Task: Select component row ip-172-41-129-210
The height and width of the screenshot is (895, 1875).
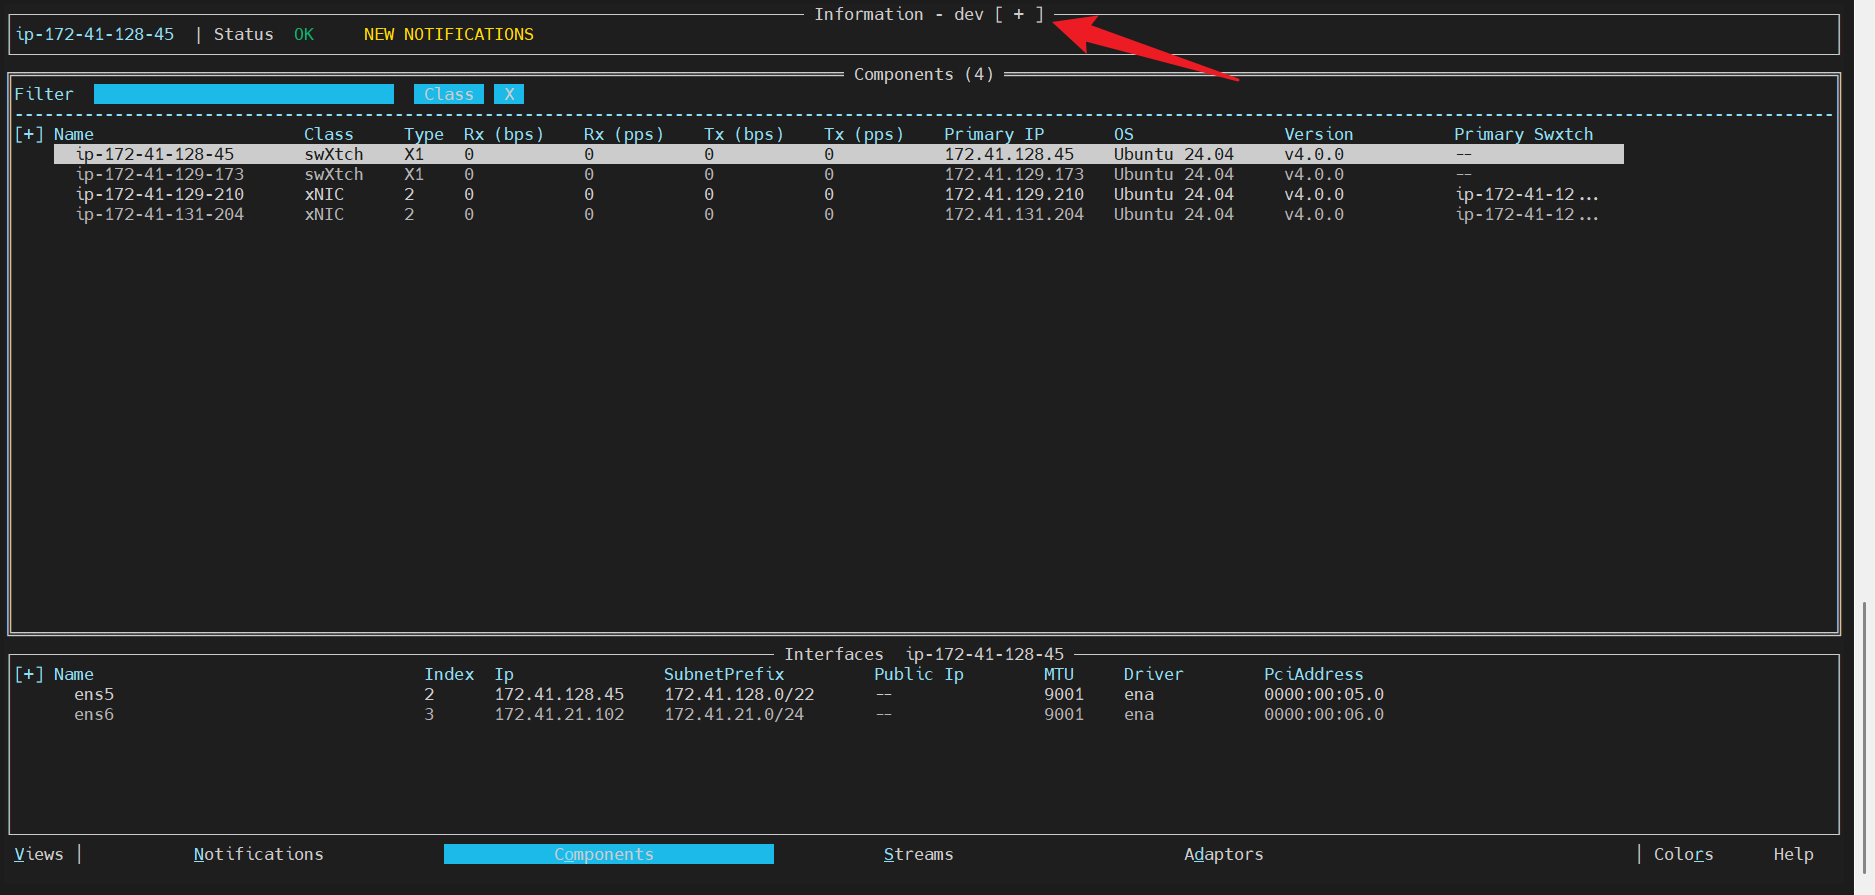Action: tap(839, 194)
